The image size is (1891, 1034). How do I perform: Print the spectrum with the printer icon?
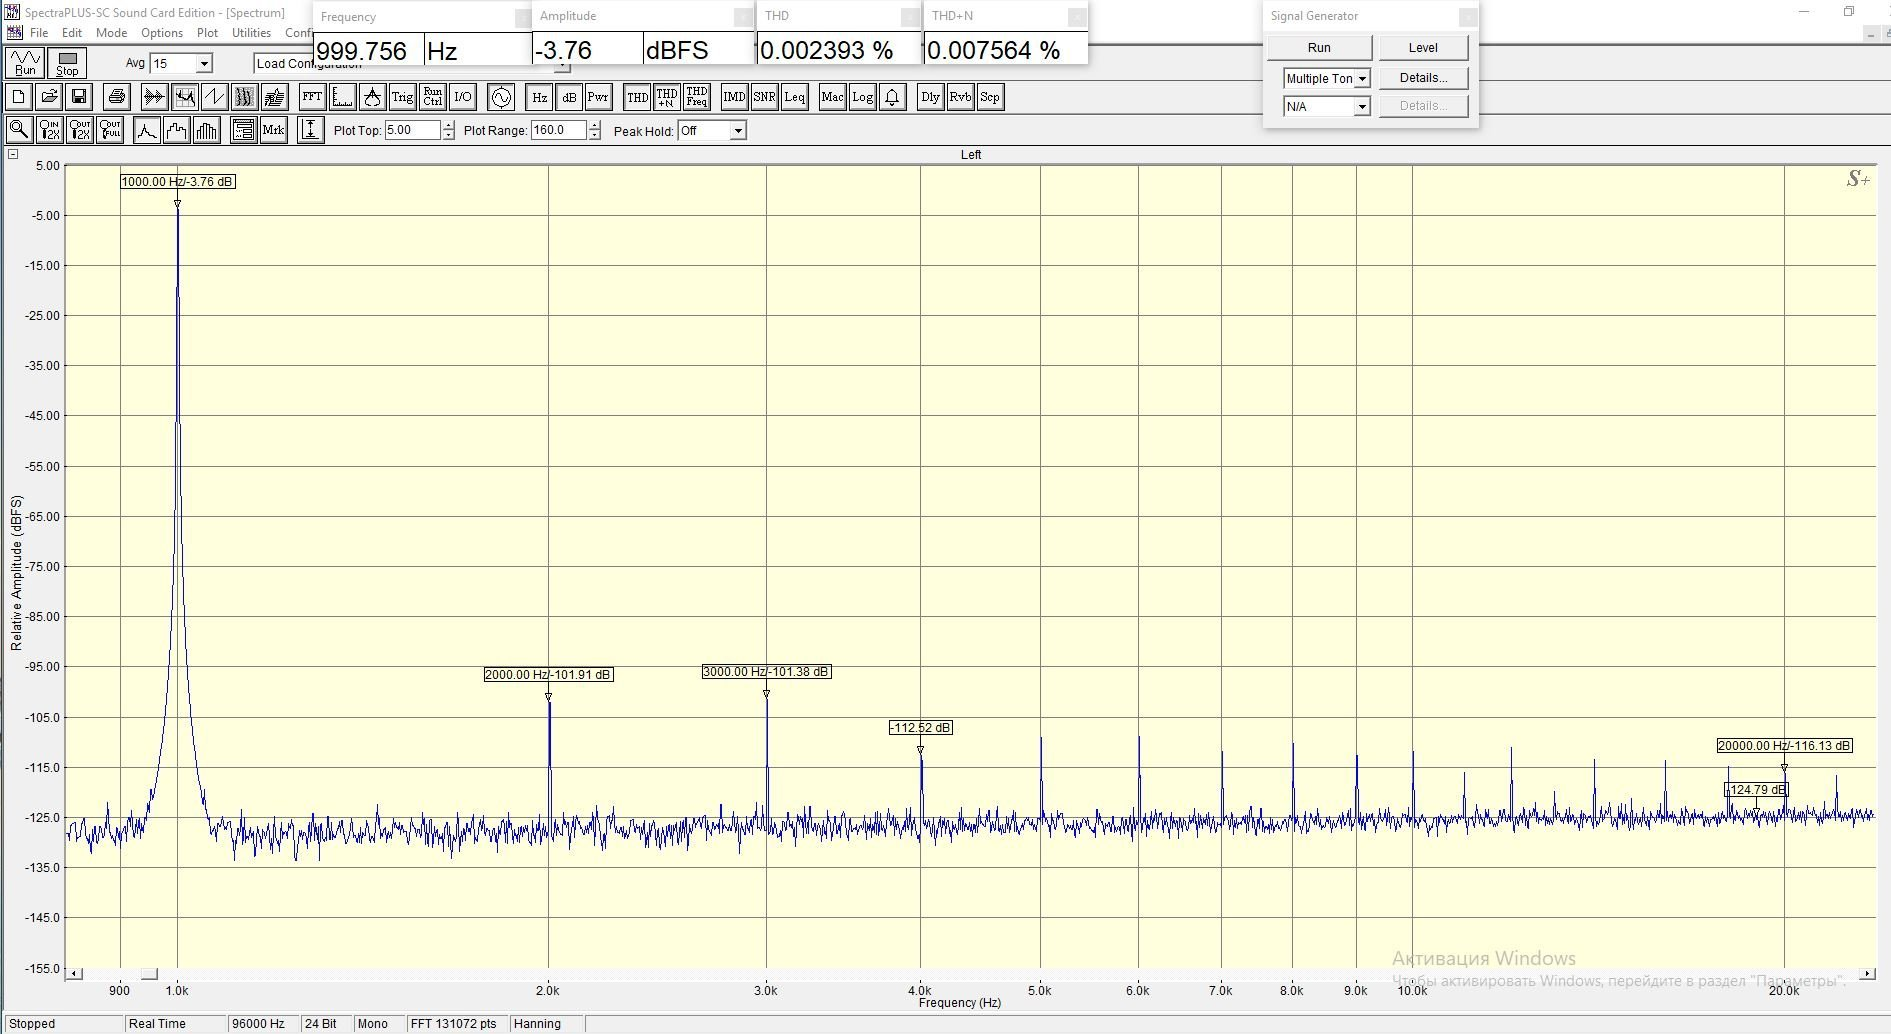[x=117, y=97]
